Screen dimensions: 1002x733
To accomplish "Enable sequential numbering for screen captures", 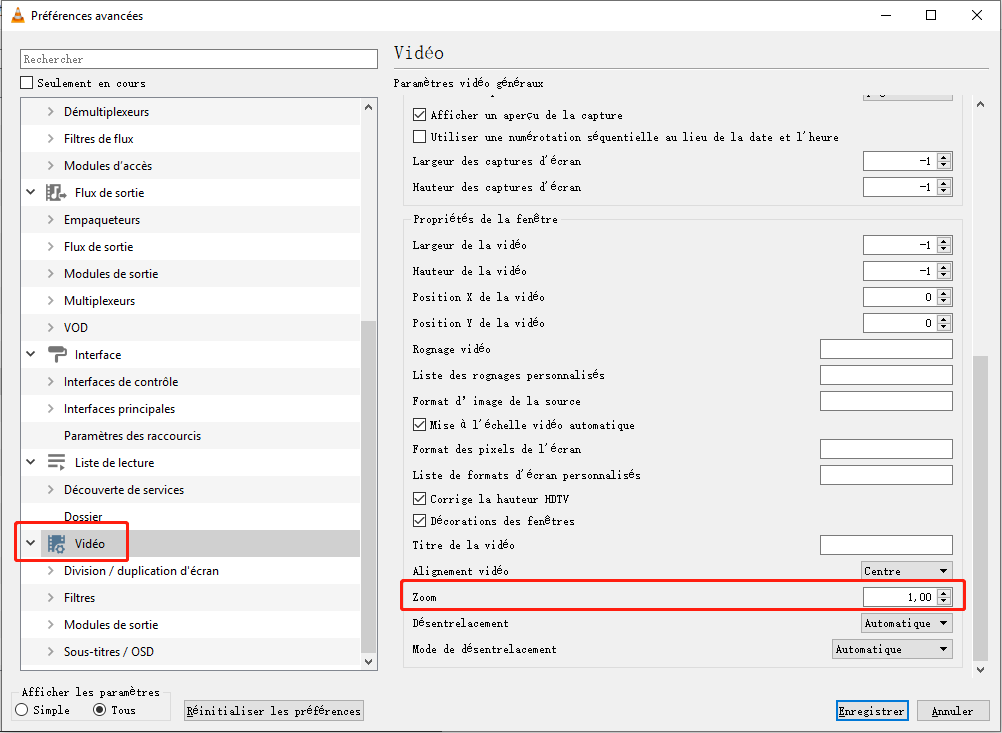I will [419, 137].
